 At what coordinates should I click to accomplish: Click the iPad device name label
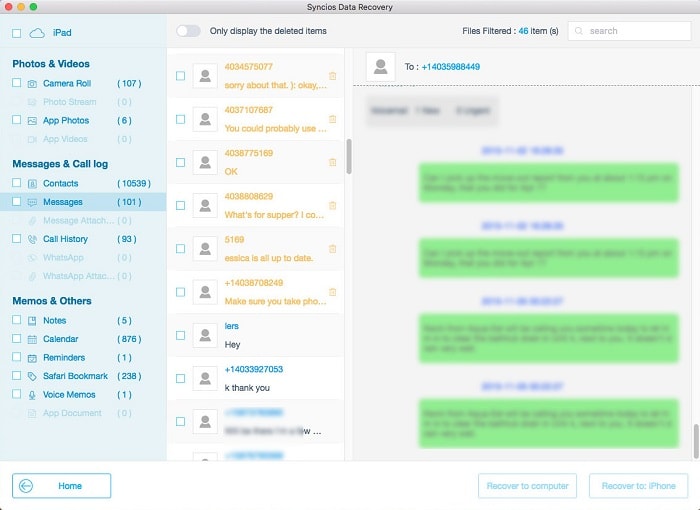62,33
